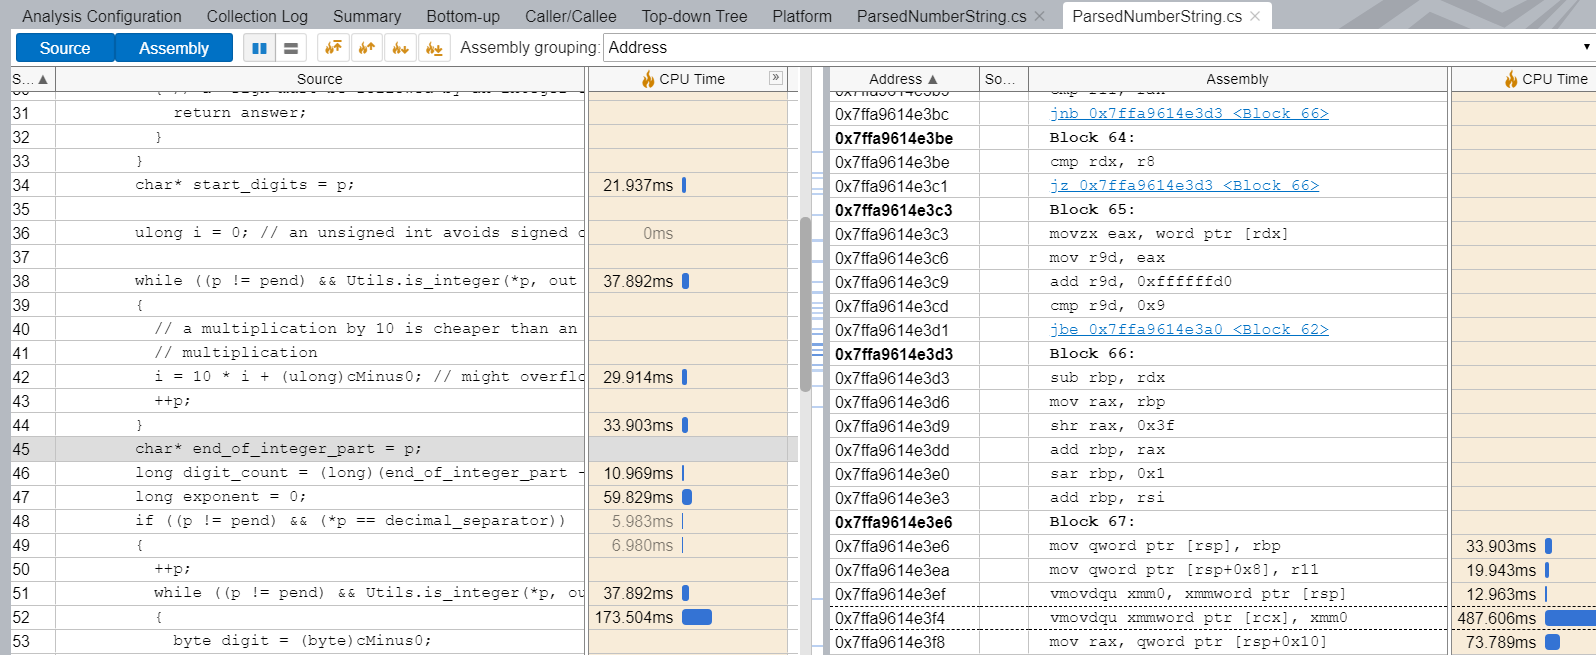1596x655 pixels.
Task: Click the 73.789ms assembly CPU time
Action: (1501, 642)
